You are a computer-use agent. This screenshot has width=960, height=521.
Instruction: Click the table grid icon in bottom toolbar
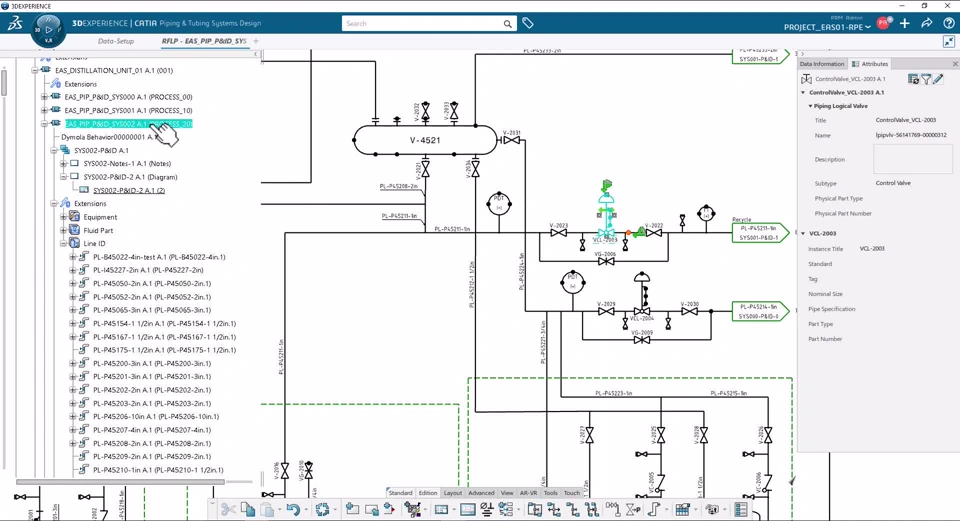pos(682,509)
